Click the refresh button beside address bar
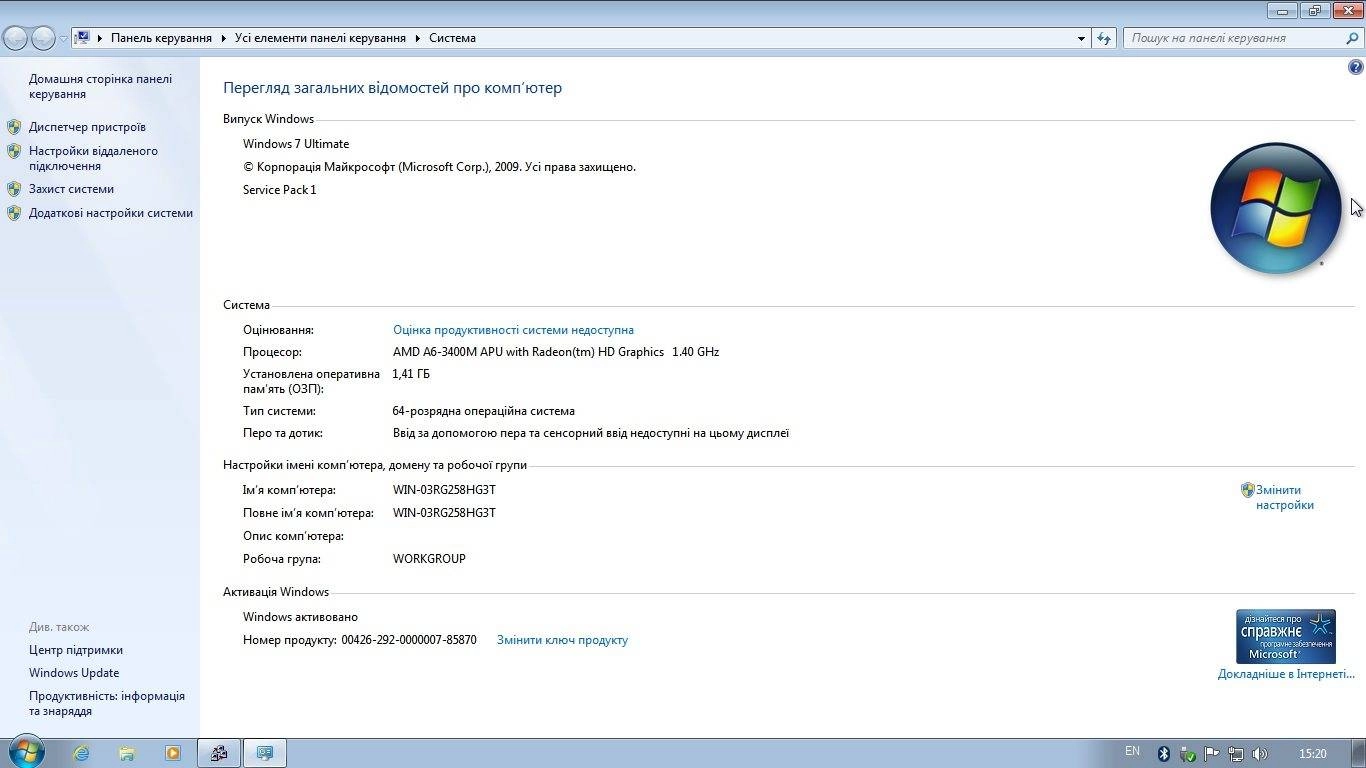The width and height of the screenshot is (1366, 768). (1104, 38)
